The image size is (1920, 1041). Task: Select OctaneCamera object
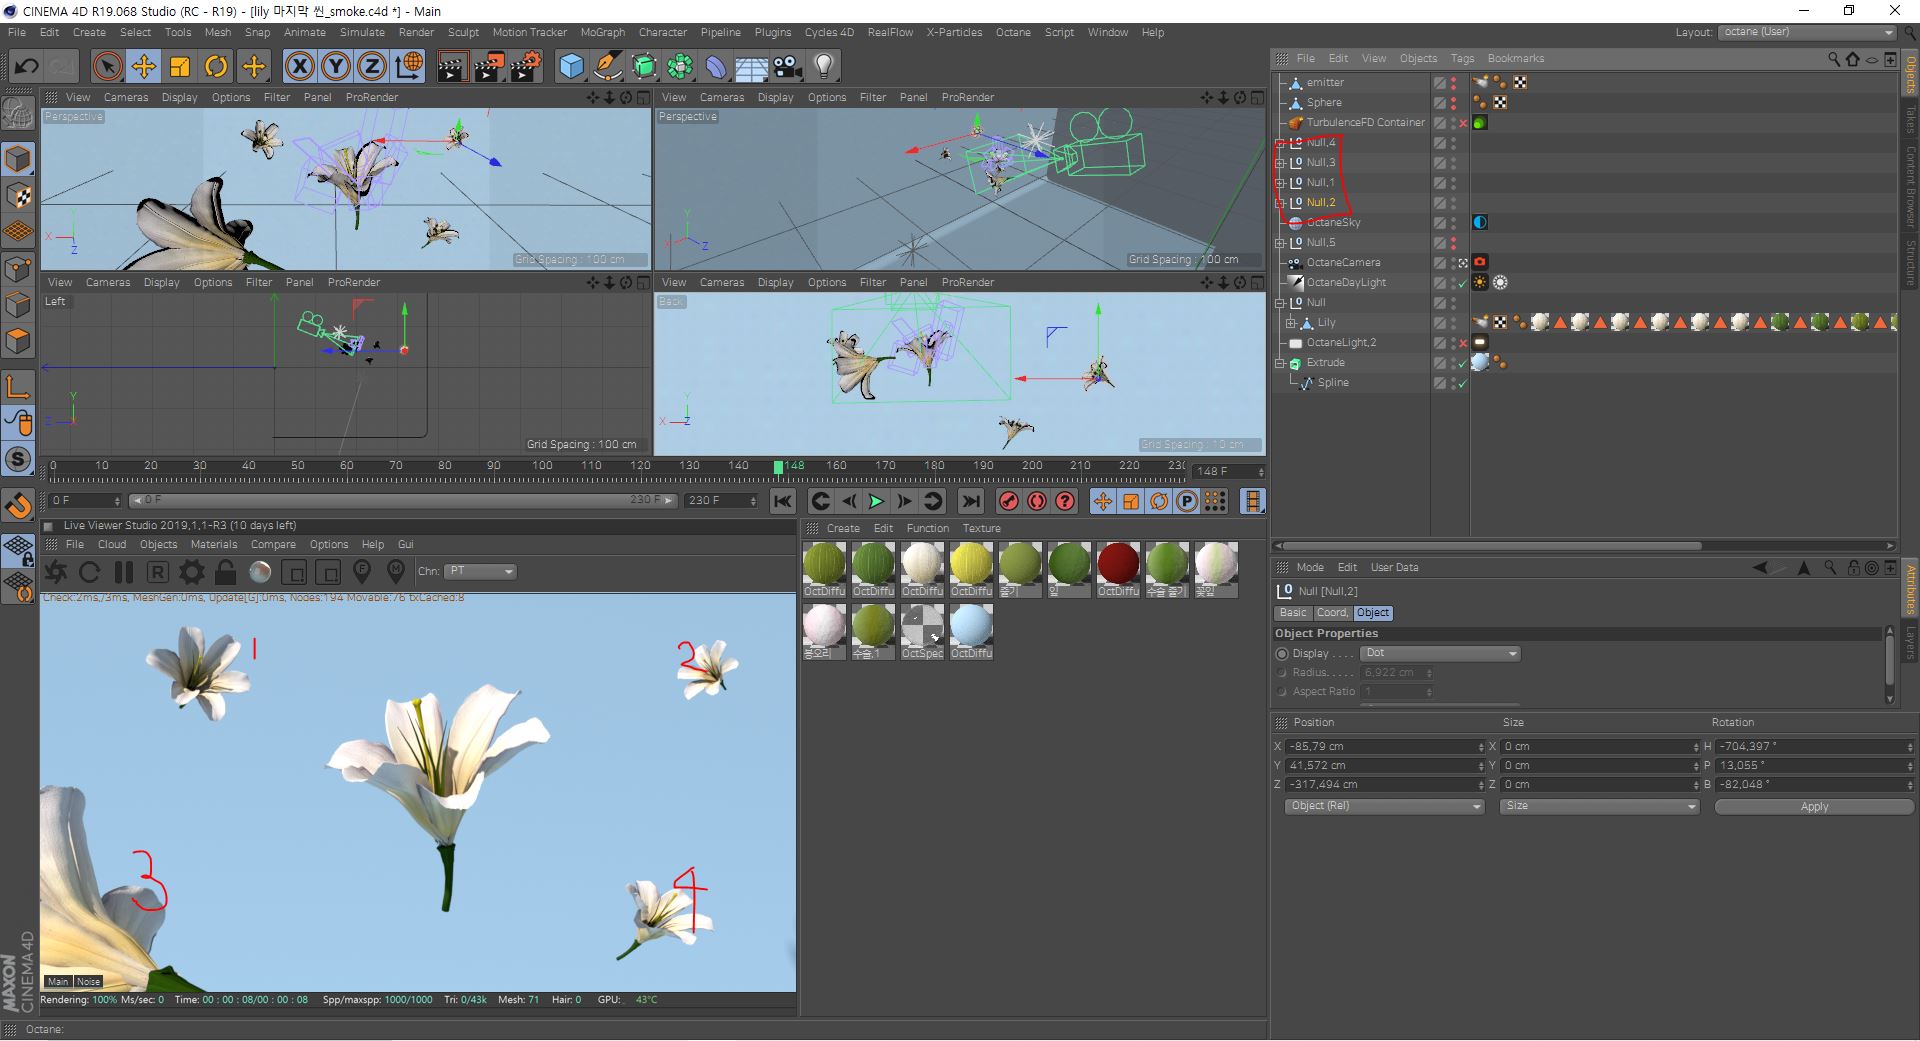pyautogui.click(x=1342, y=262)
